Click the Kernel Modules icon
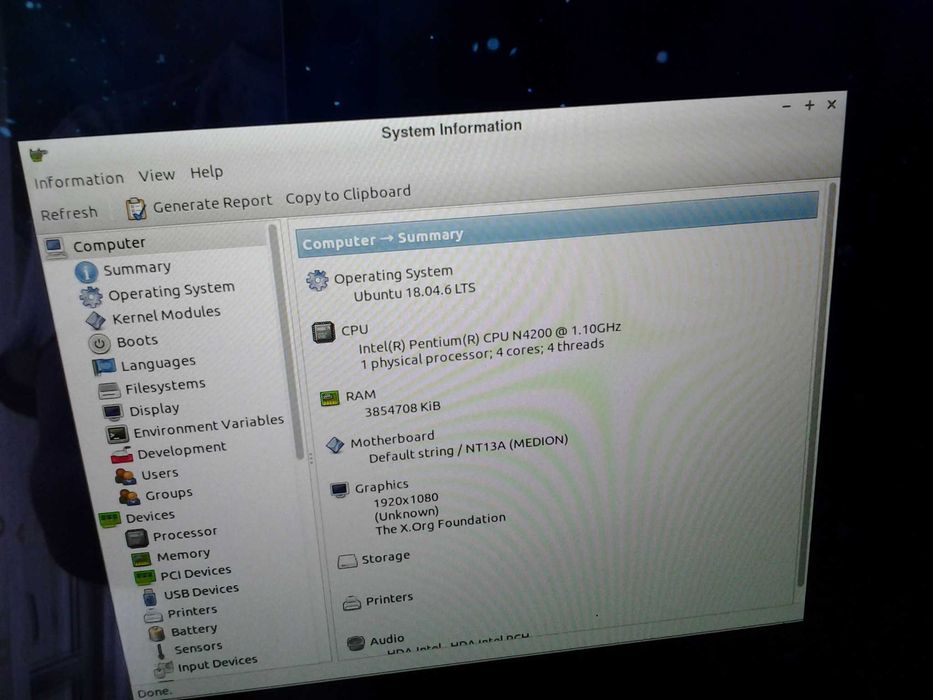 click(96, 320)
